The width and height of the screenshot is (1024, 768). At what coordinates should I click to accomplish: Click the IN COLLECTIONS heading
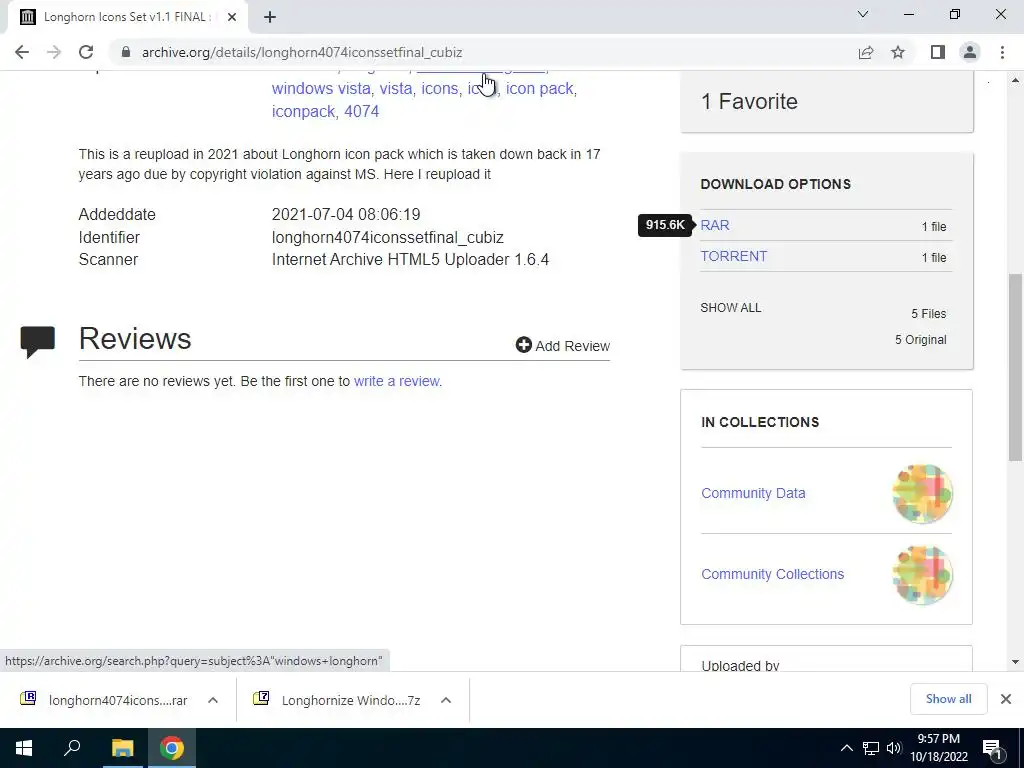[760, 423]
